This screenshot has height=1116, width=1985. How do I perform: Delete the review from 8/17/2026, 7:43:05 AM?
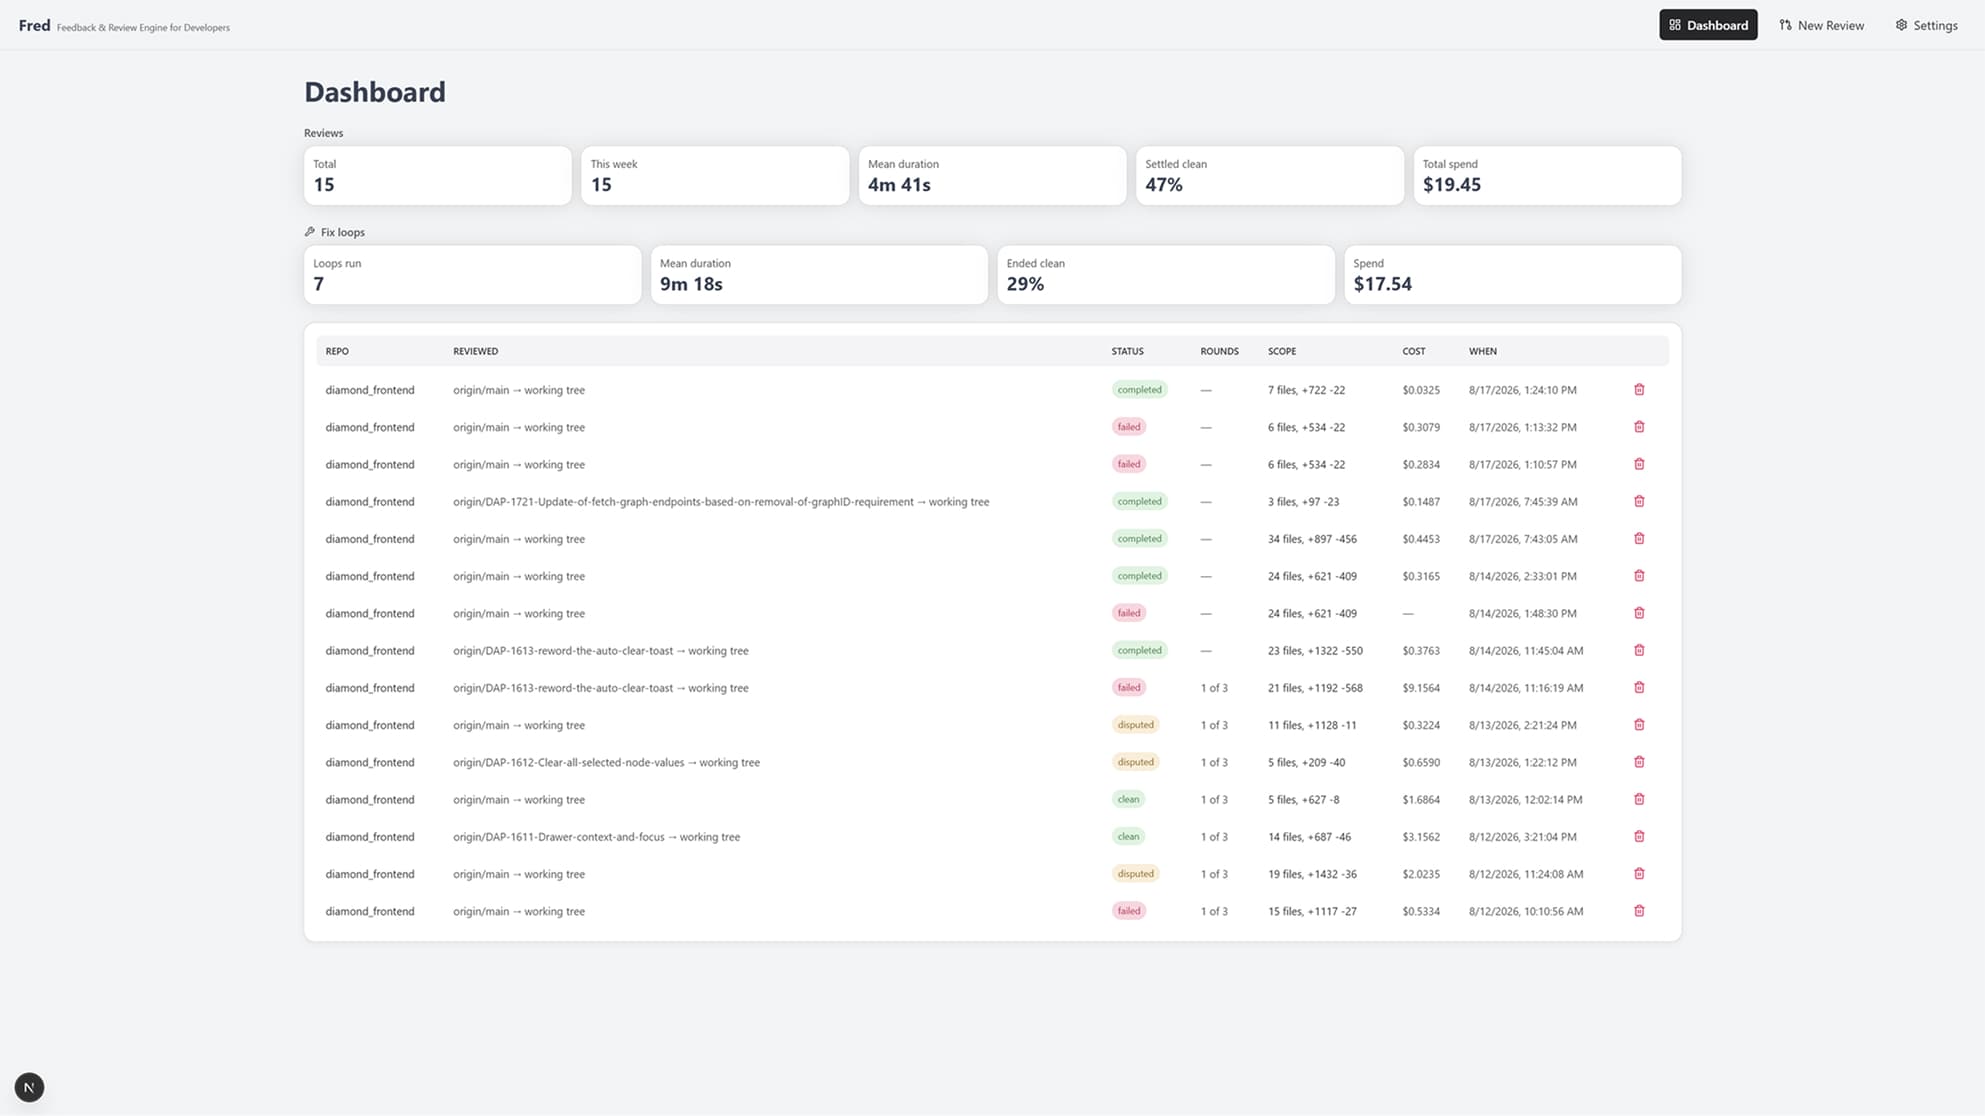1639,539
